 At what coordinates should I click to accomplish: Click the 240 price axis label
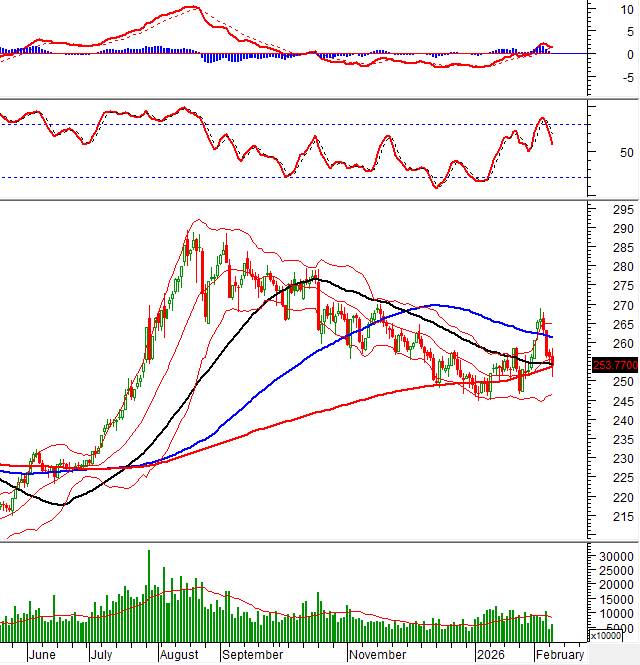pyautogui.click(x=623, y=420)
